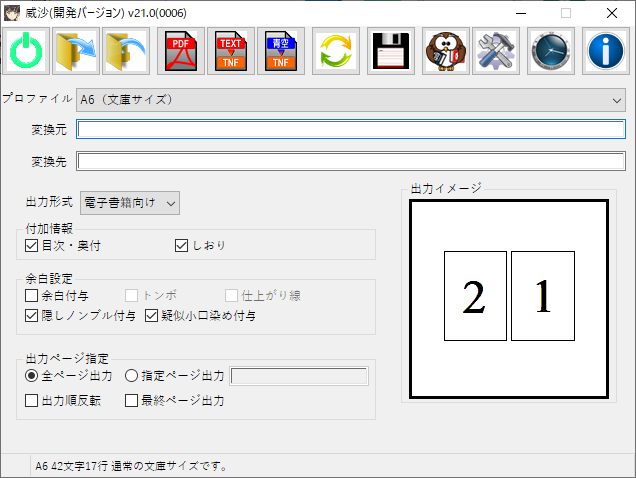
Task: Focus the 変換先 input field
Action: pos(351,161)
